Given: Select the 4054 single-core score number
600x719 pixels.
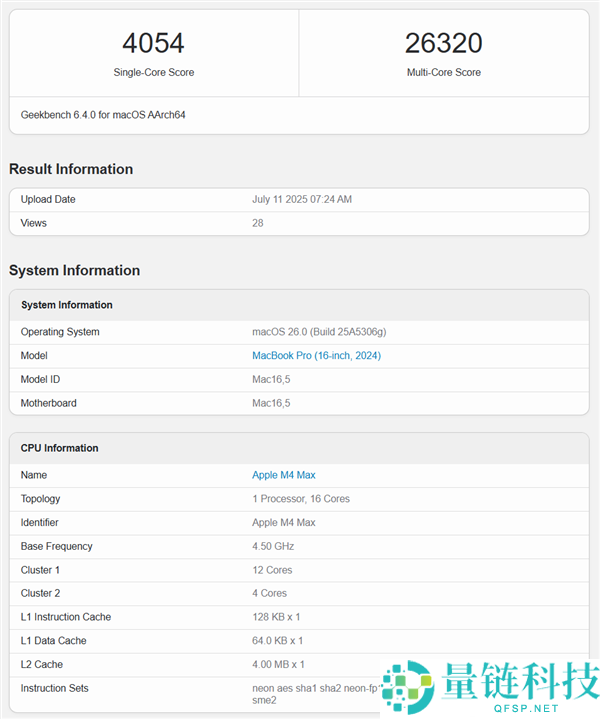Looking at the screenshot, I should [x=153, y=43].
